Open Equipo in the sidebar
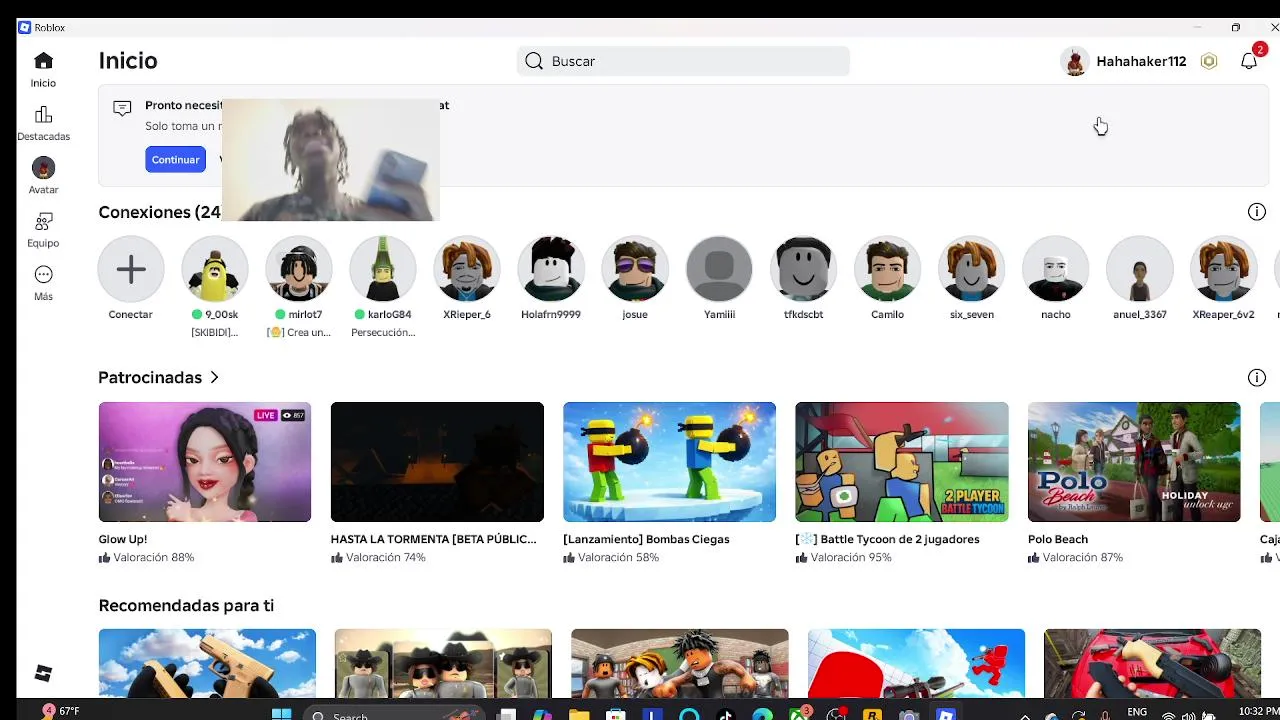The image size is (1280, 720). [43, 221]
